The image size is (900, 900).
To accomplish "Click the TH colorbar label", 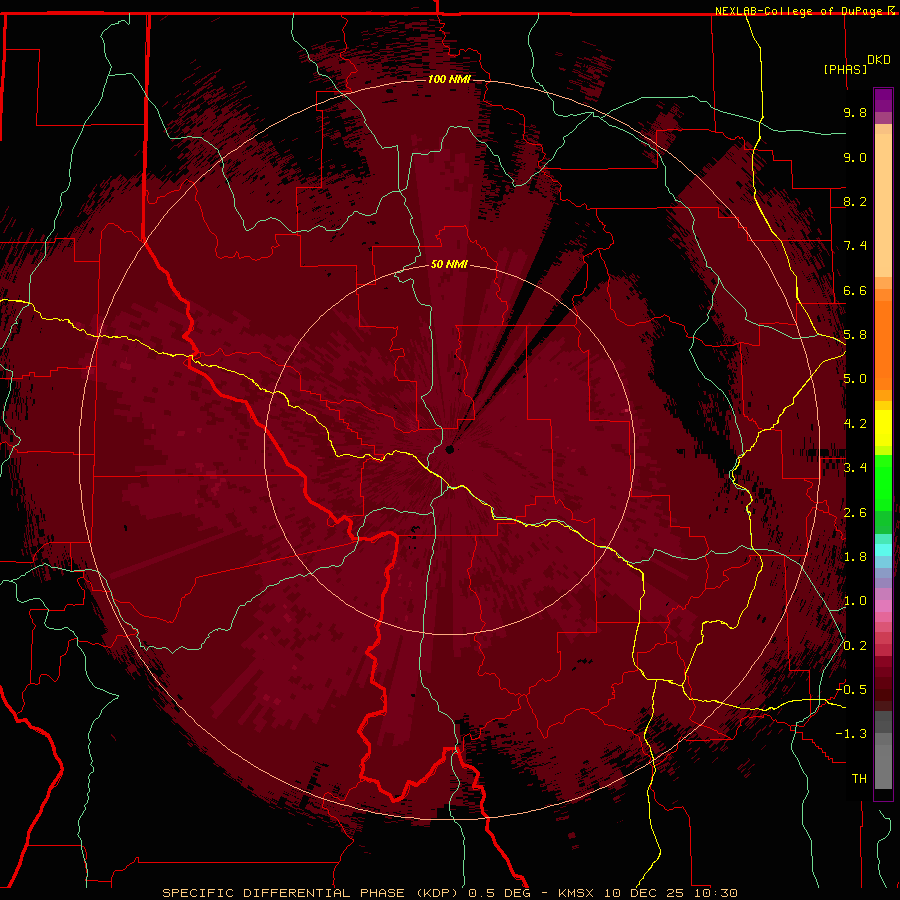I will pos(859,779).
